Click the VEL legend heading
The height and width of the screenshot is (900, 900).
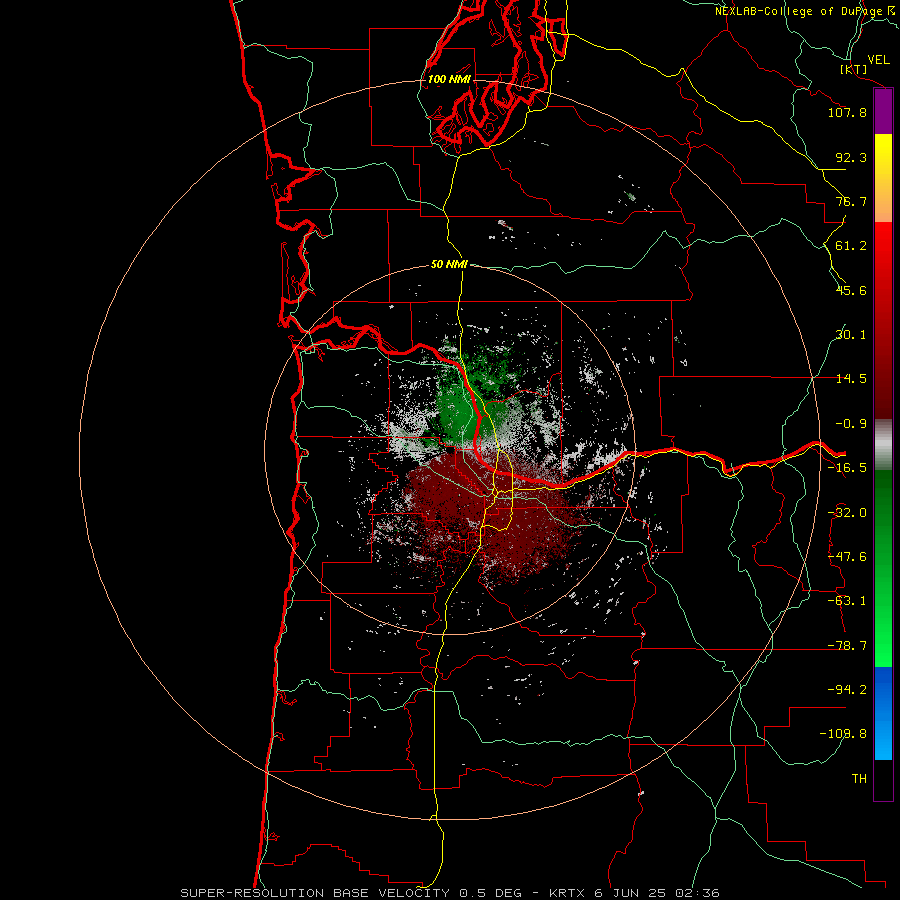tap(878, 60)
